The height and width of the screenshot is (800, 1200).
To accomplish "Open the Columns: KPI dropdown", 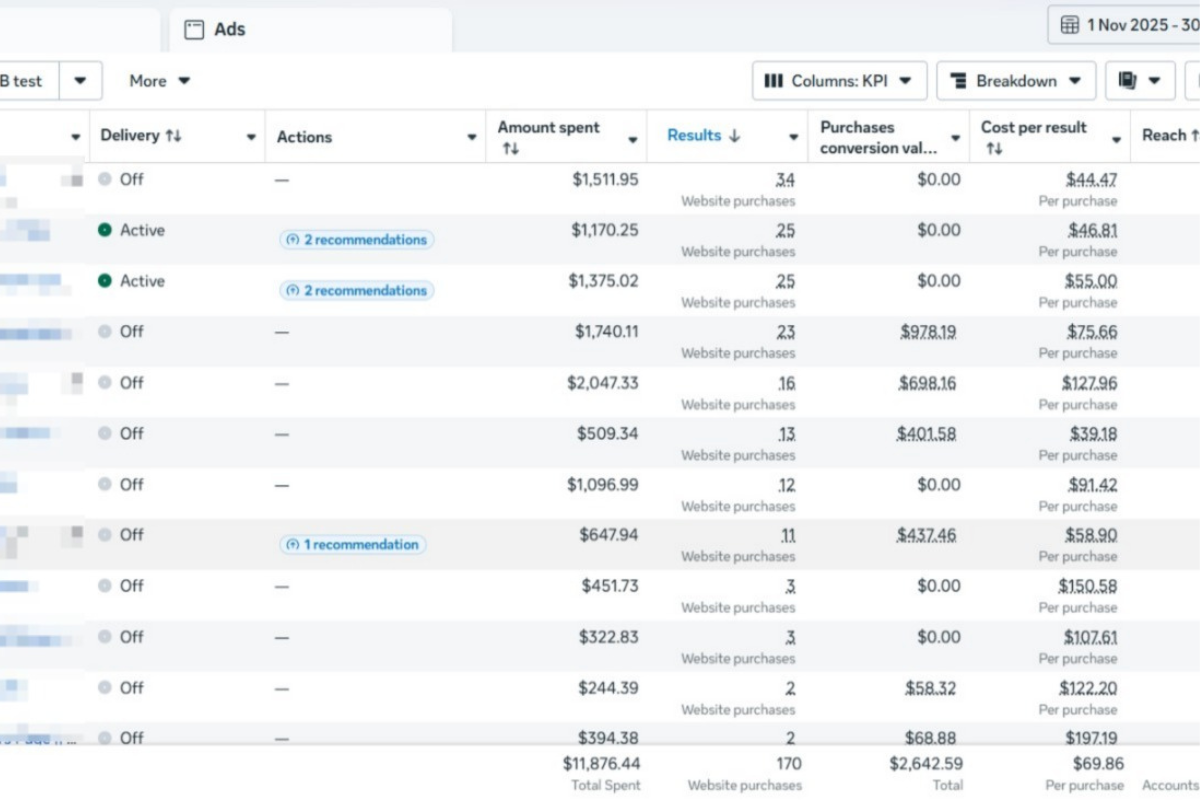I will click(x=839, y=81).
